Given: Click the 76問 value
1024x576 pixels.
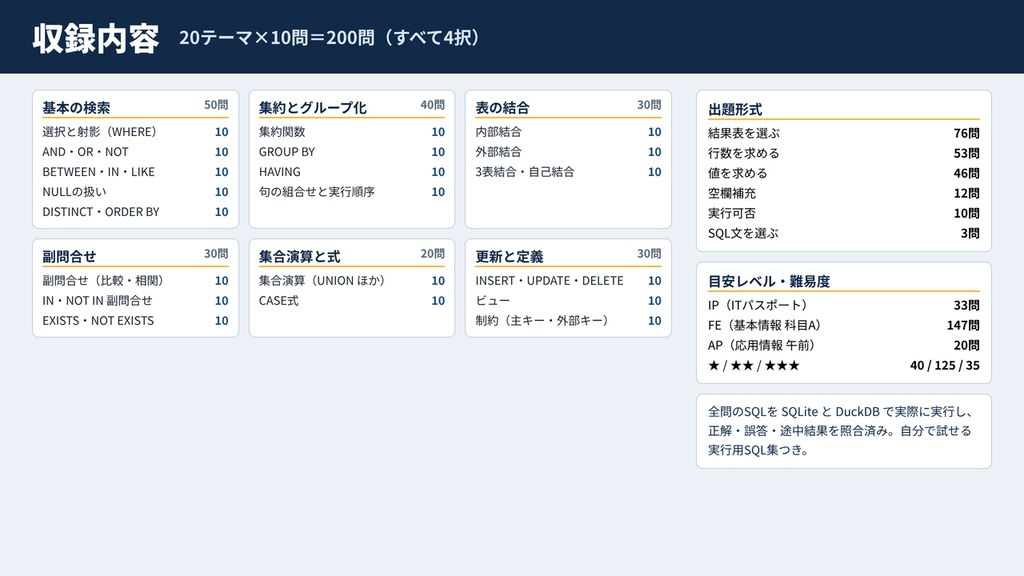Looking at the screenshot, I should tap(967, 133).
